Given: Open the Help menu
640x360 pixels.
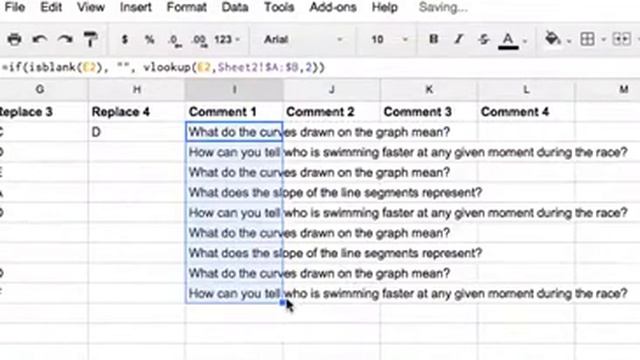Looking at the screenshot, I should [x=384, y=7].
